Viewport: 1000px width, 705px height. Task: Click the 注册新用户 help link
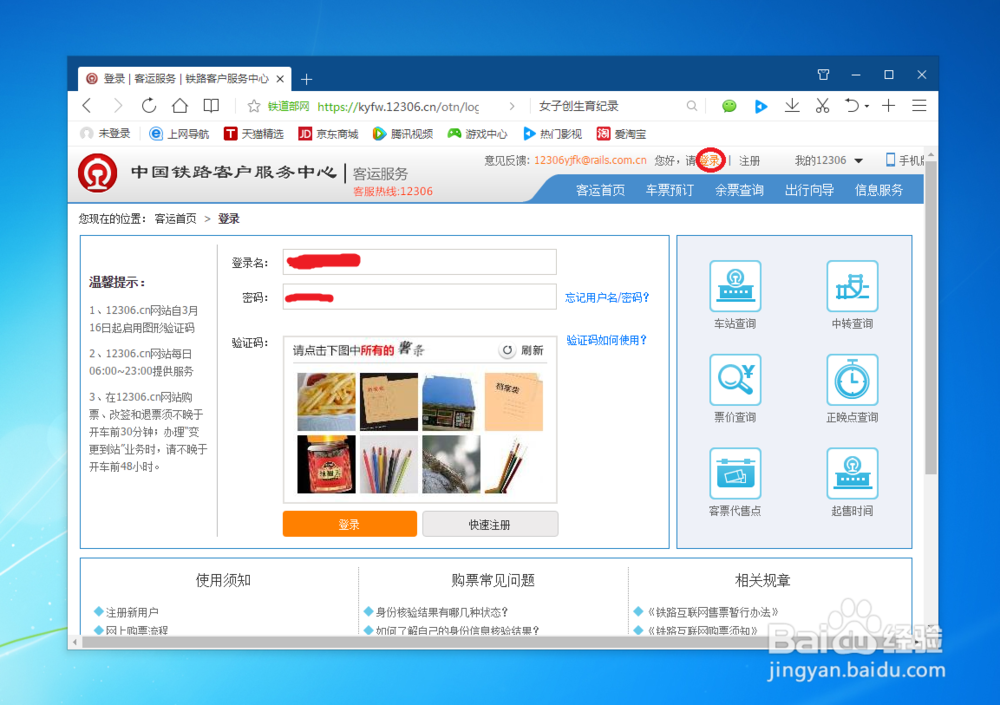tap(132, 612)
